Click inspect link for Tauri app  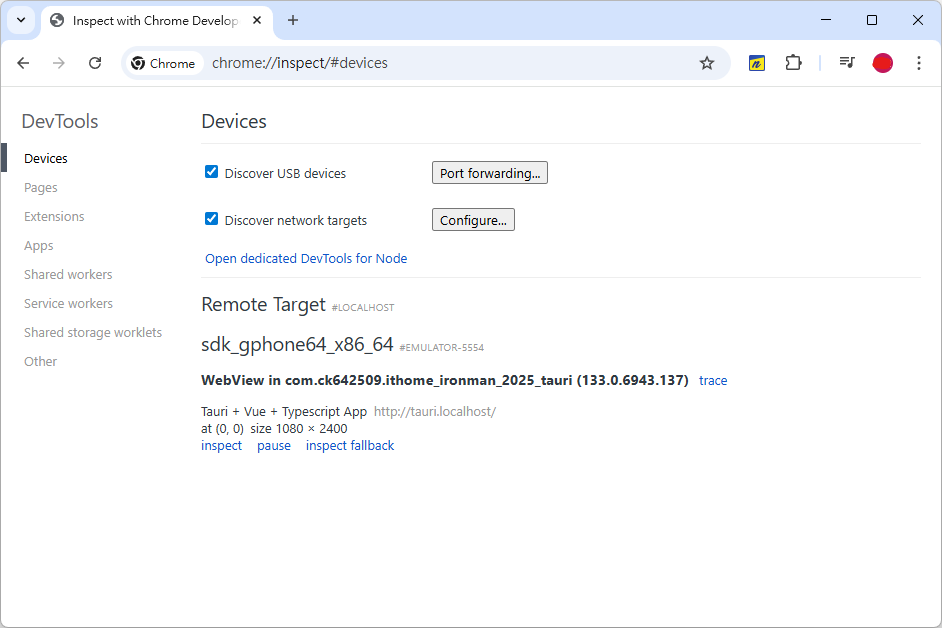222,445
